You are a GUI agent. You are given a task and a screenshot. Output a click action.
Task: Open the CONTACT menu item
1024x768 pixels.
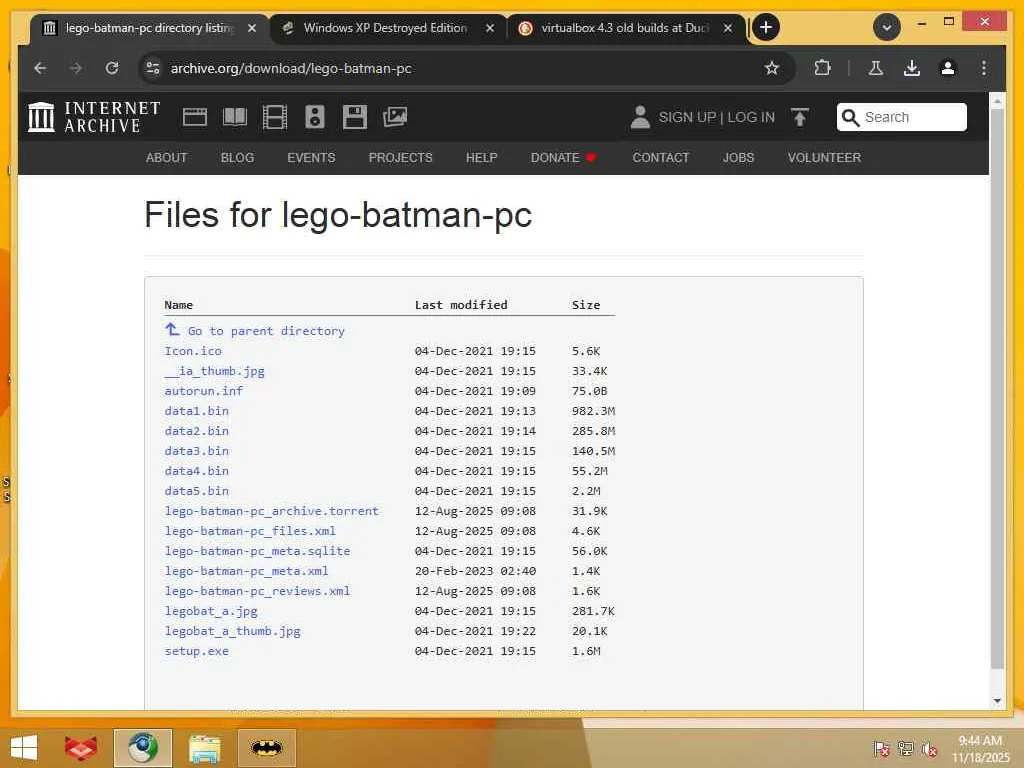(660, 158)
